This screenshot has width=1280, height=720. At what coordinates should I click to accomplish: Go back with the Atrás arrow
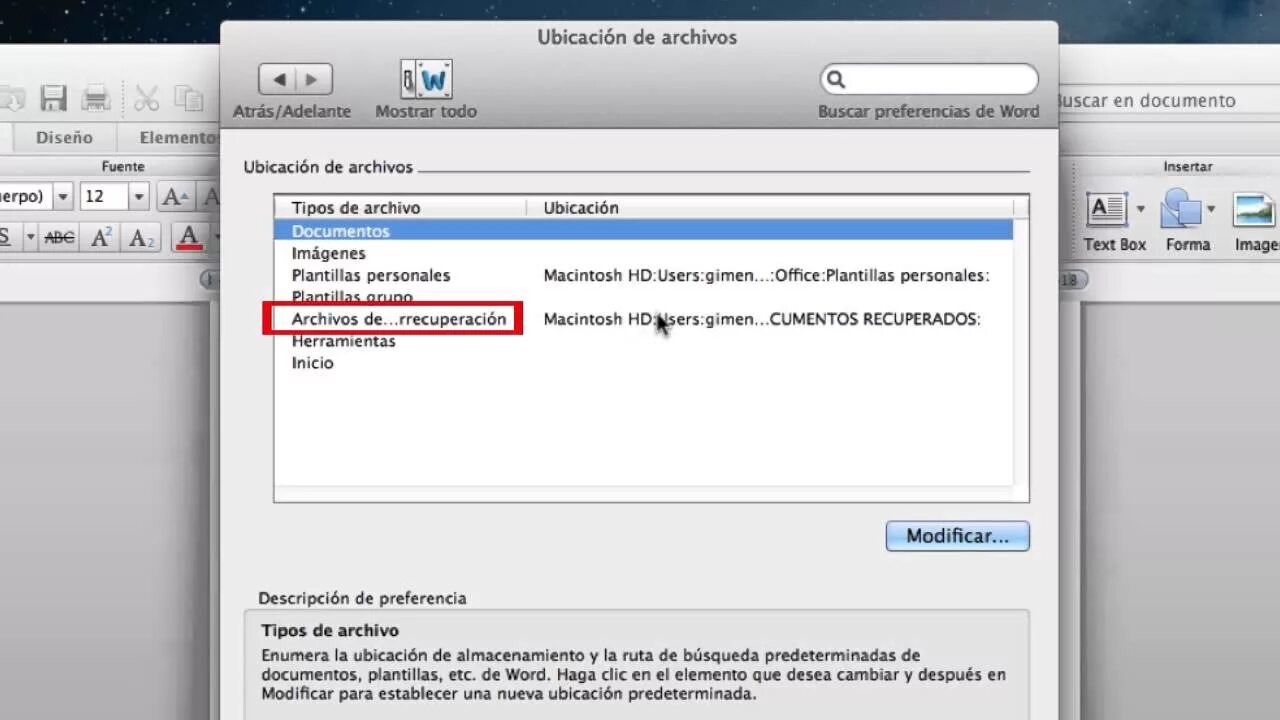pyautogui.click(x=278, y=79)
